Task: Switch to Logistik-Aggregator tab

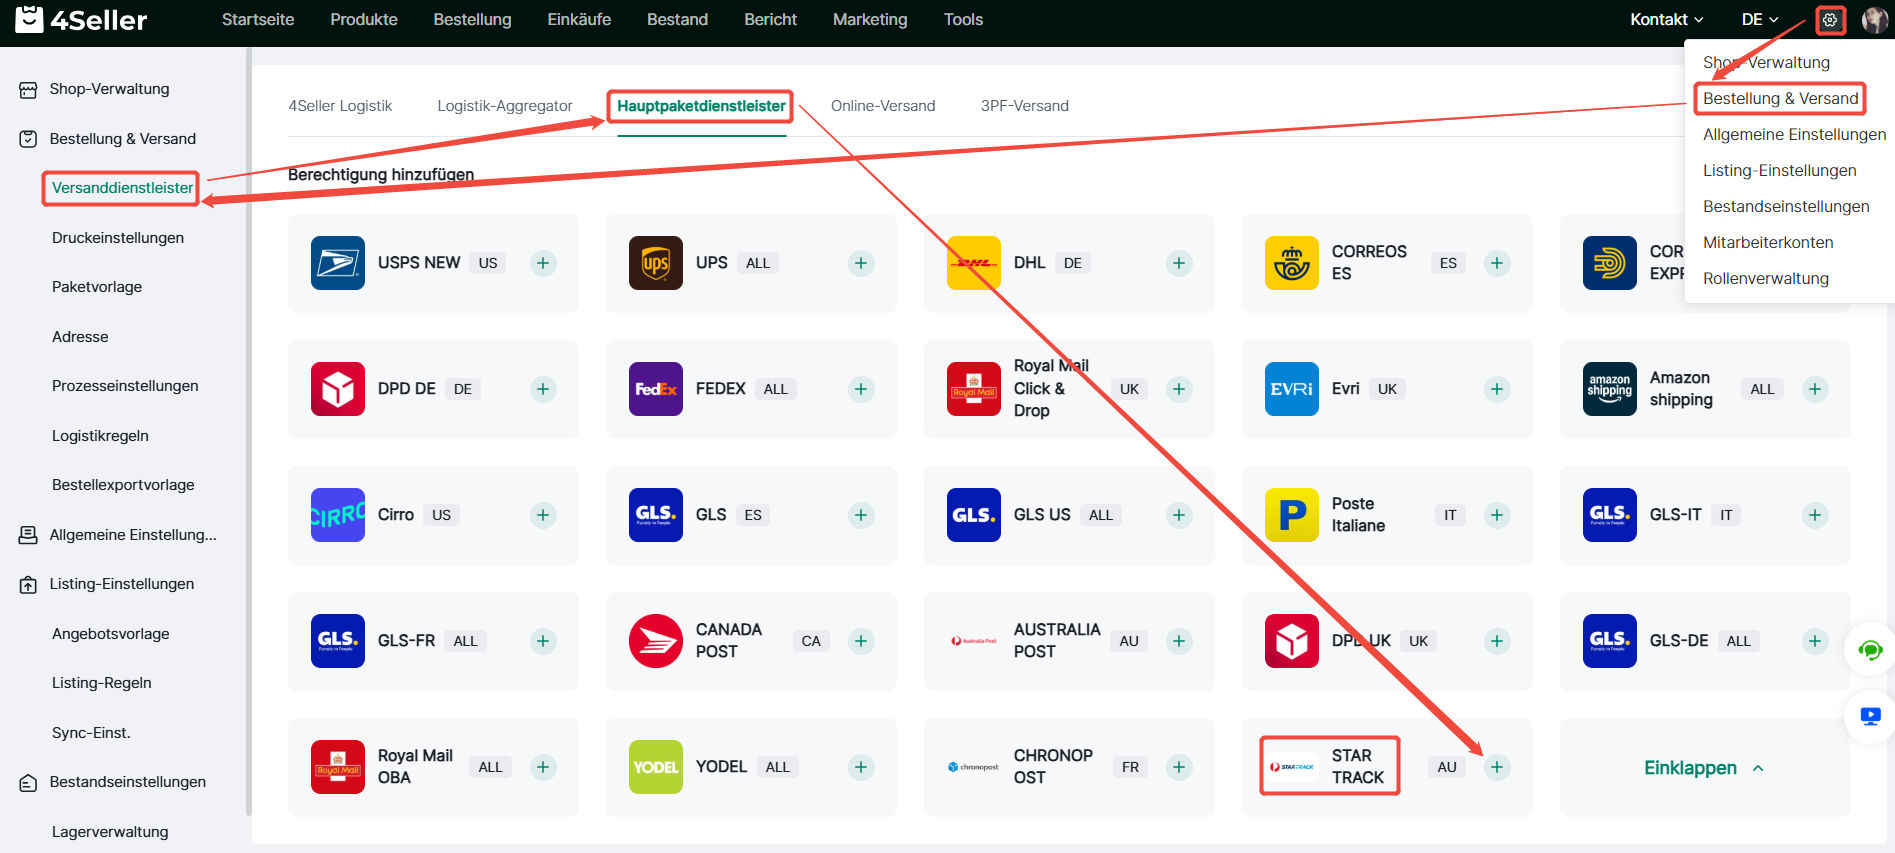Action: [505, 106]
